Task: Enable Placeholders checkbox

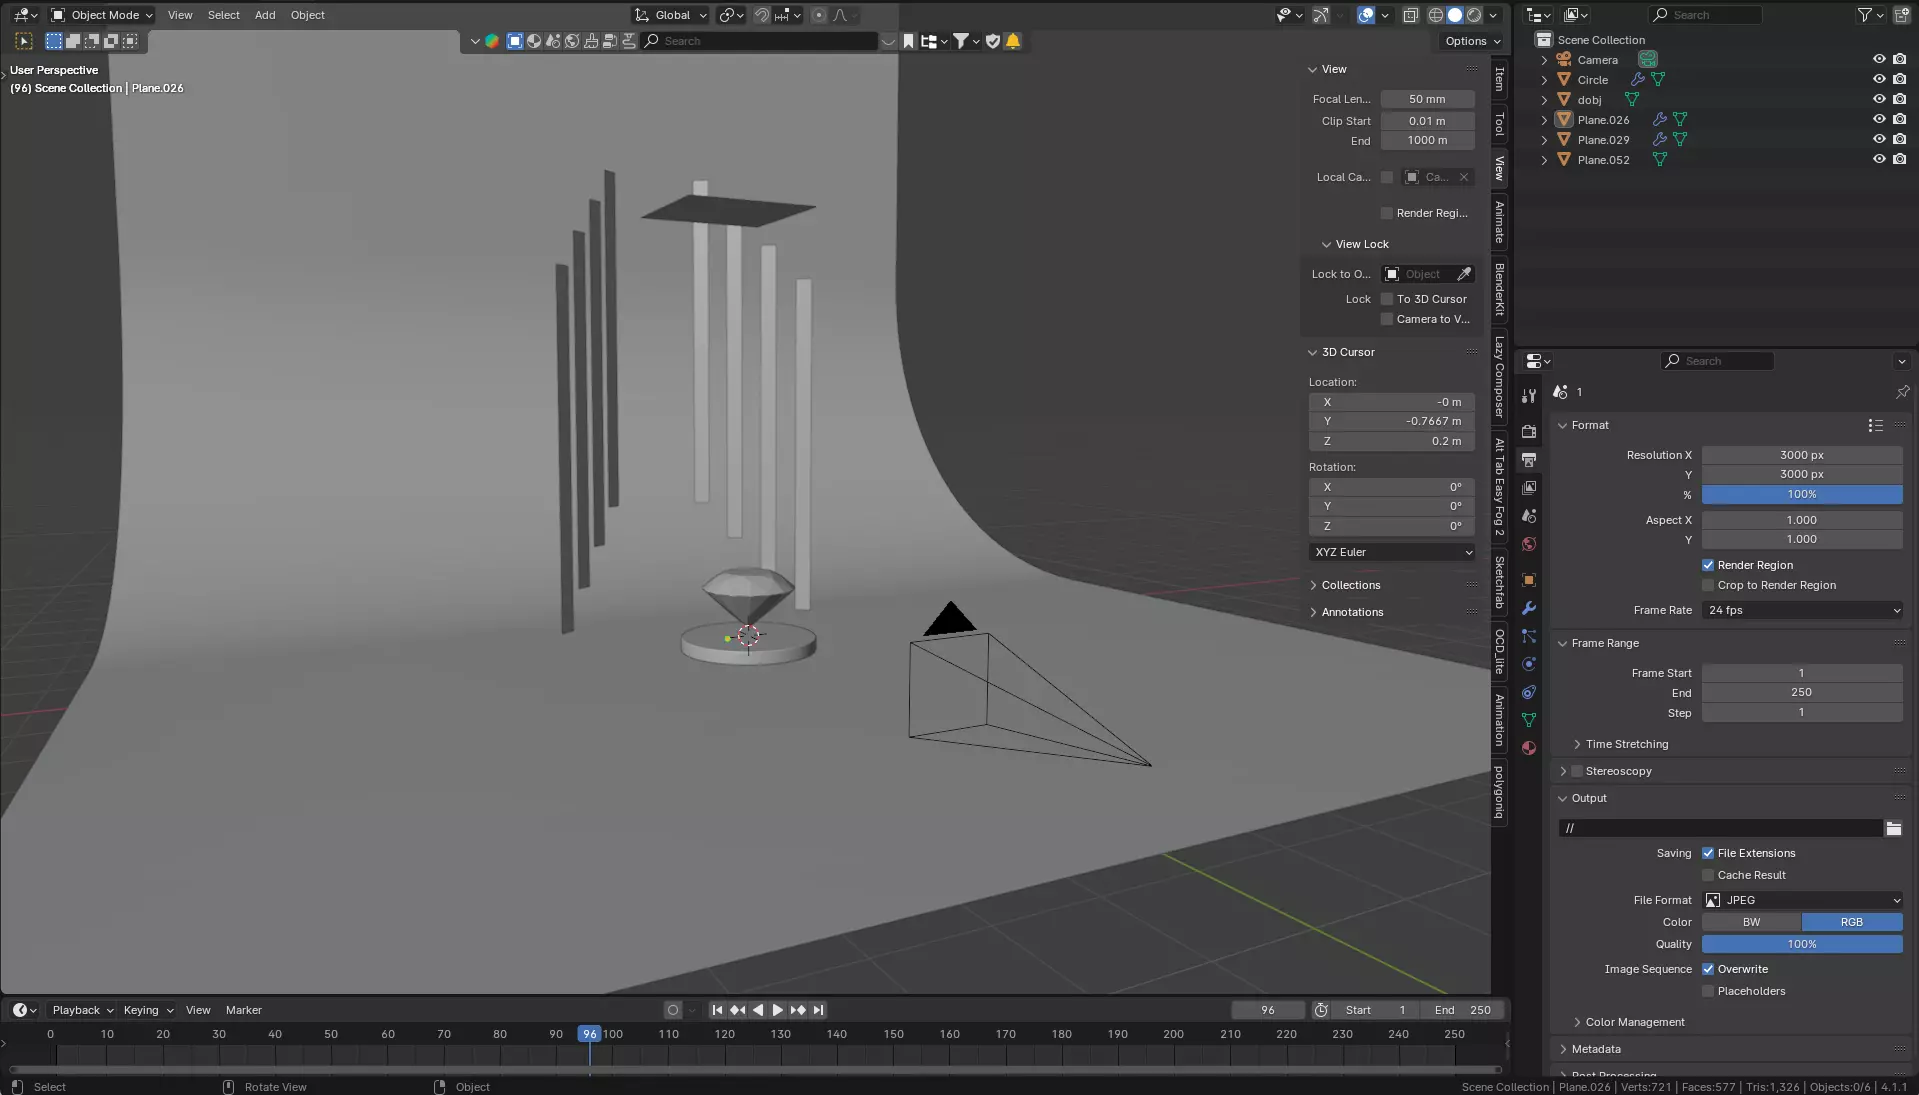Action: click(1708, 991)
